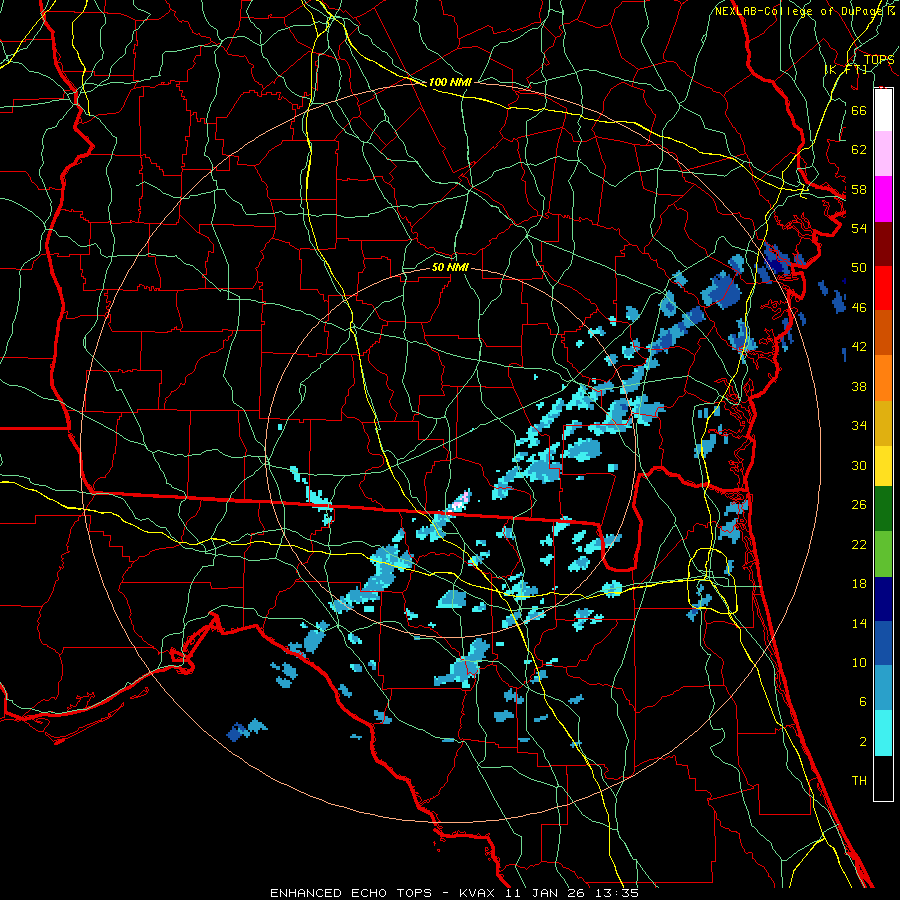Select the light green 26 kft swatch

[883, 554]
